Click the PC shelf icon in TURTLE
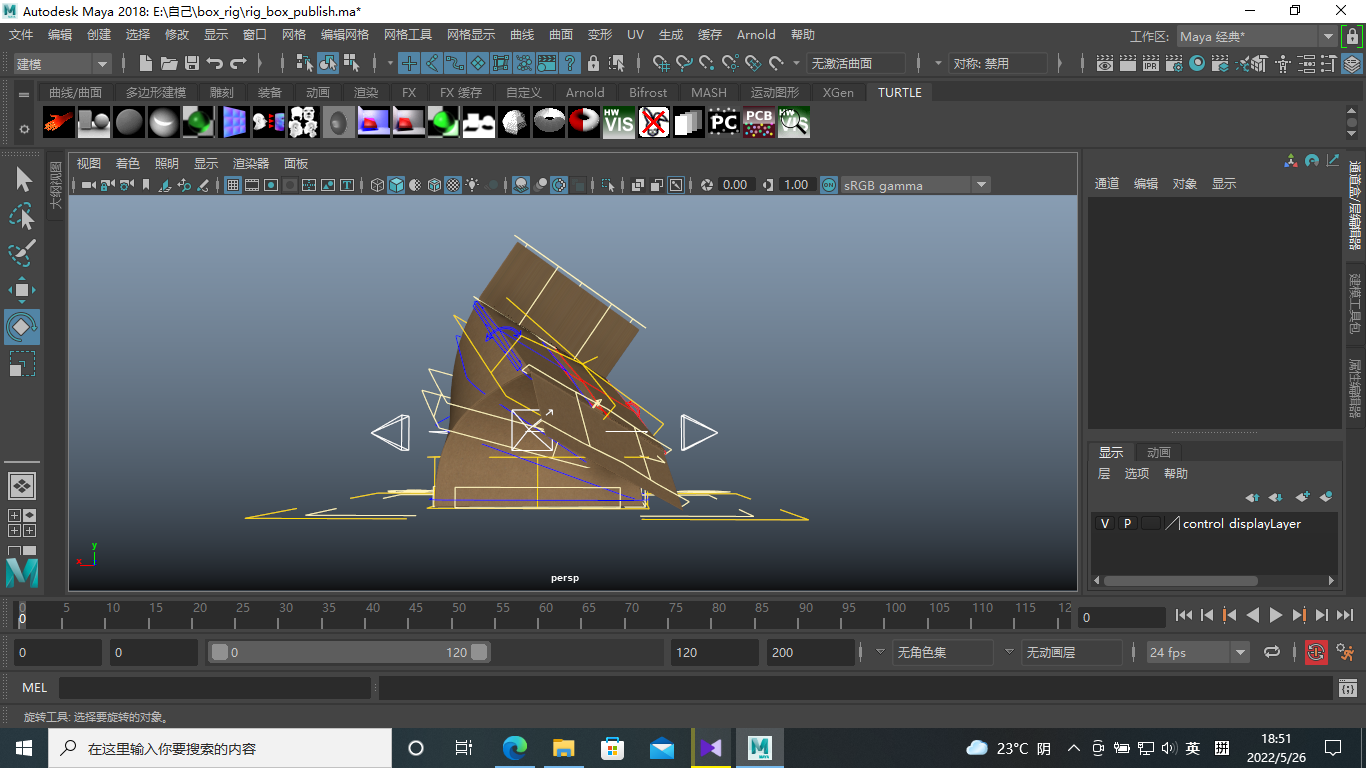 coord(724,123)
